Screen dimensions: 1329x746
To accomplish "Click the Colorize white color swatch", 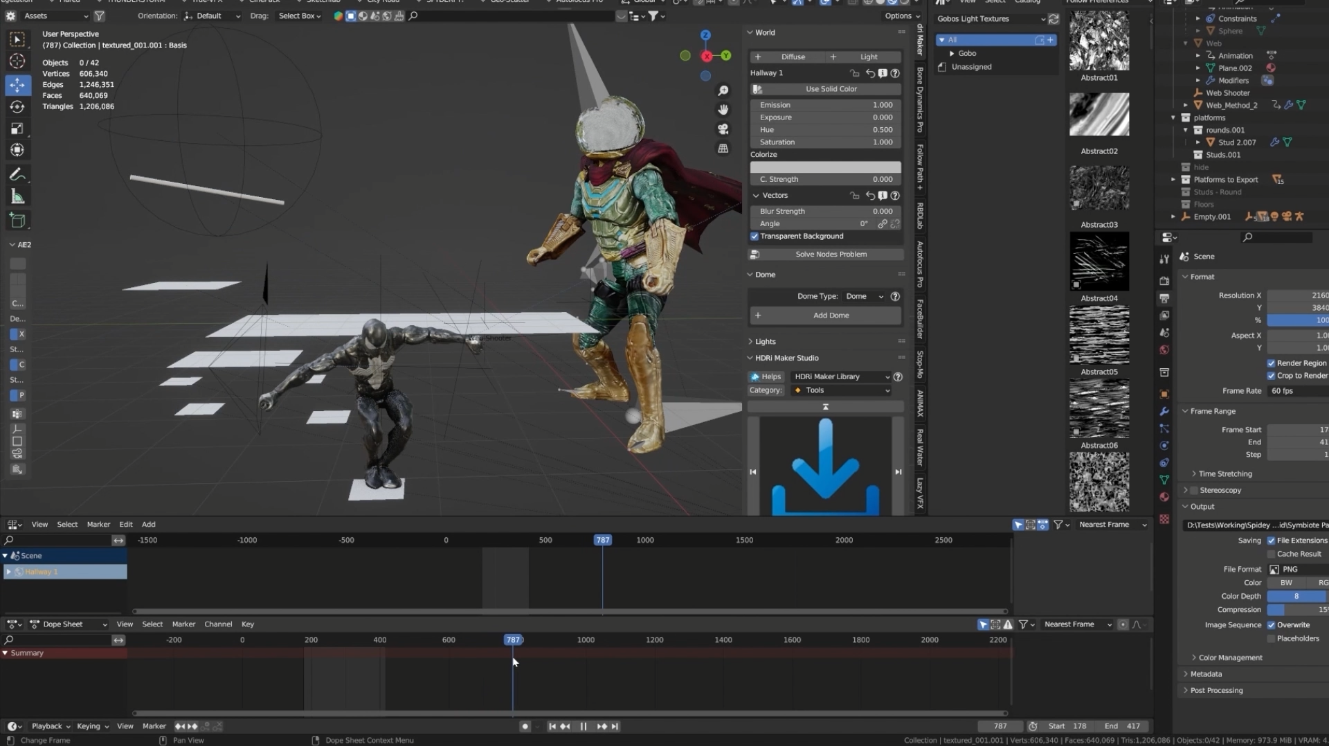I will pos(825,167).
